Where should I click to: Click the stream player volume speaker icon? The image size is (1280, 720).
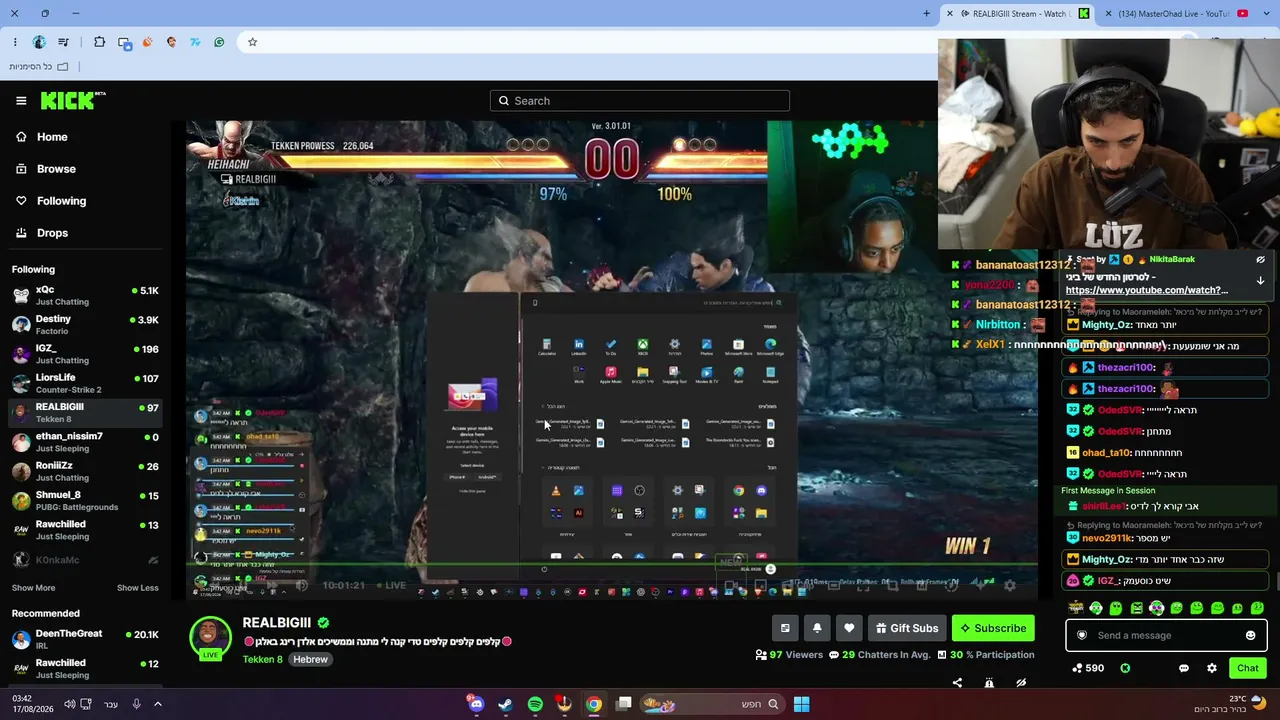pyautogui.click(x=302, y=585)
